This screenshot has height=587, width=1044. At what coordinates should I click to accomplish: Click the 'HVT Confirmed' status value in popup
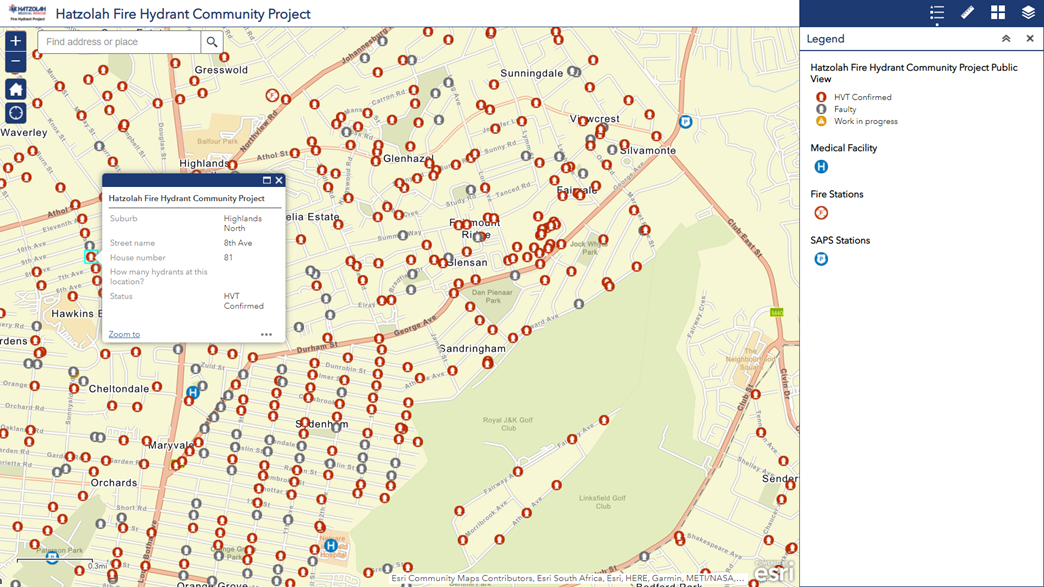244,301
